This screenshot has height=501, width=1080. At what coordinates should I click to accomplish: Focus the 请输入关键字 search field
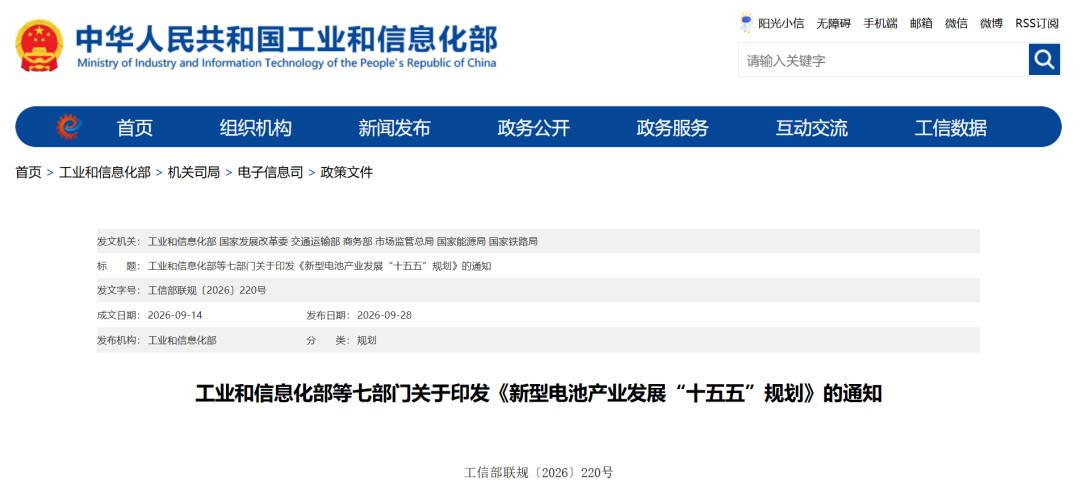(884, 60)
